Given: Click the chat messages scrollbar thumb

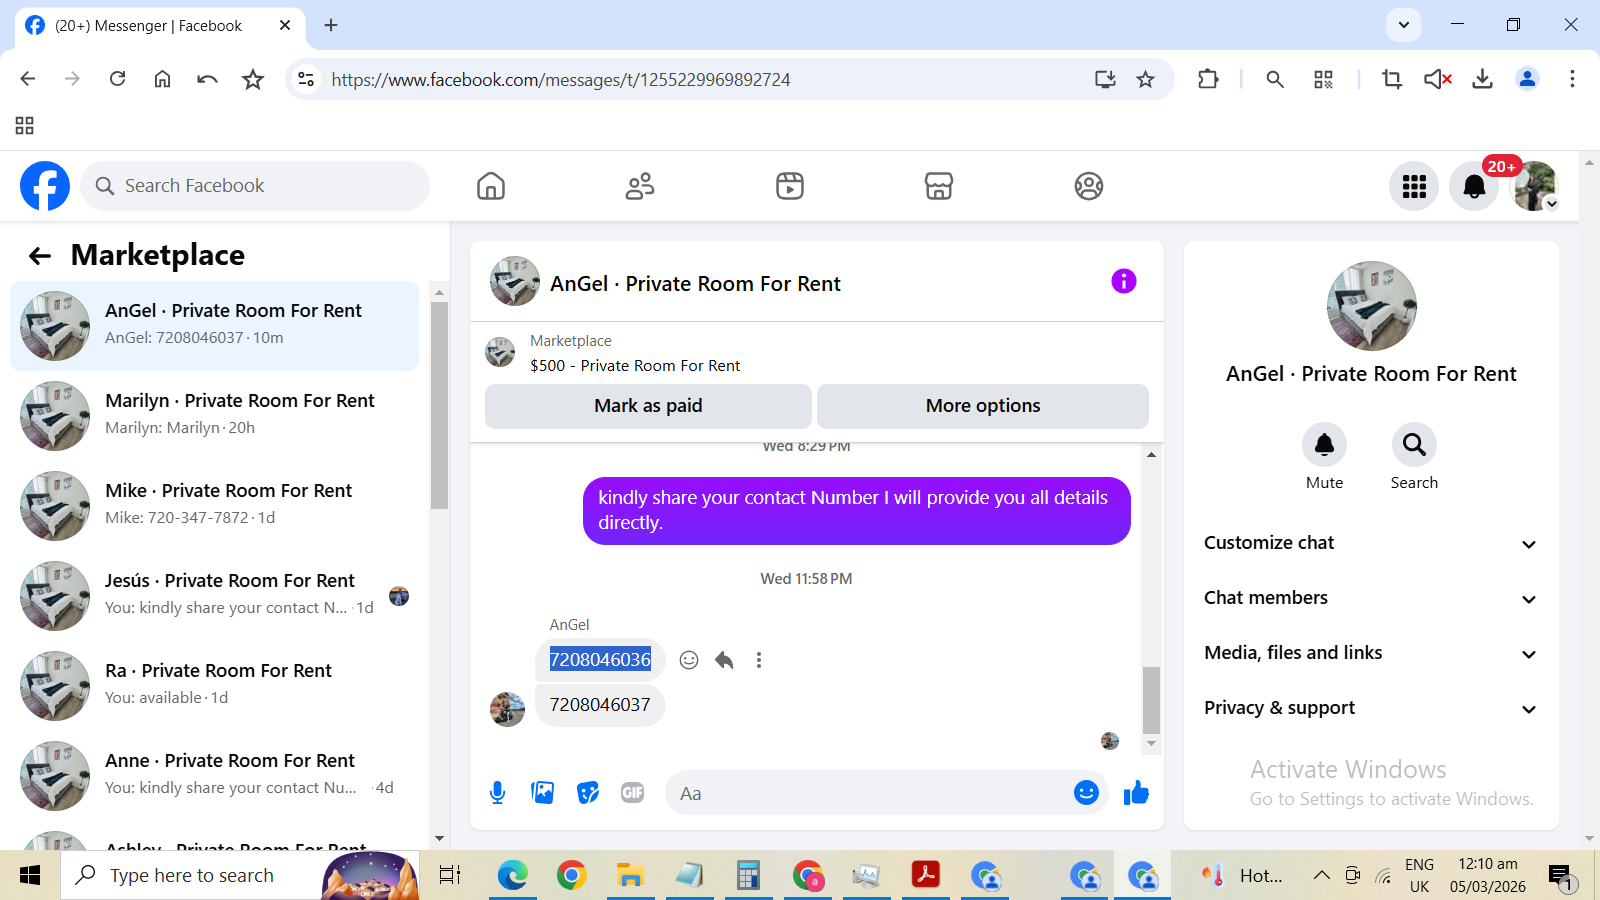Looking at the screenshot, I should click(x=1152, y=700).
